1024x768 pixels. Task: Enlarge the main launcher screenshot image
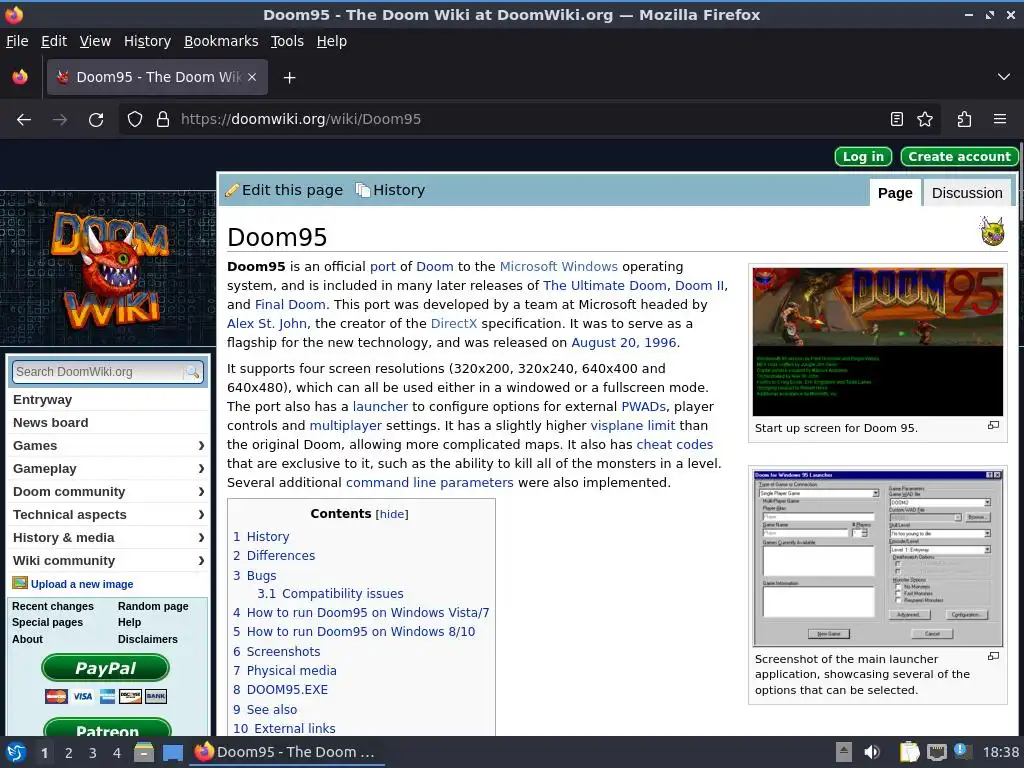click(x=993, y=656)
